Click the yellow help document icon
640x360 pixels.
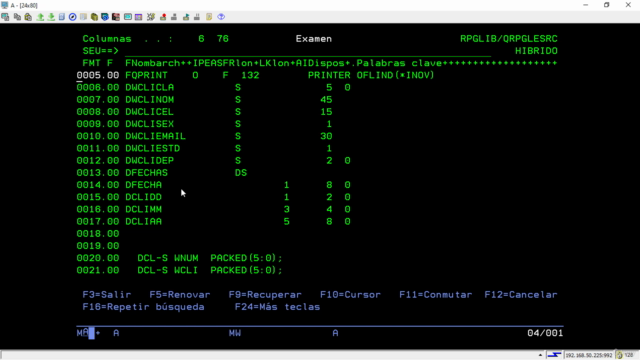[209, 17]
